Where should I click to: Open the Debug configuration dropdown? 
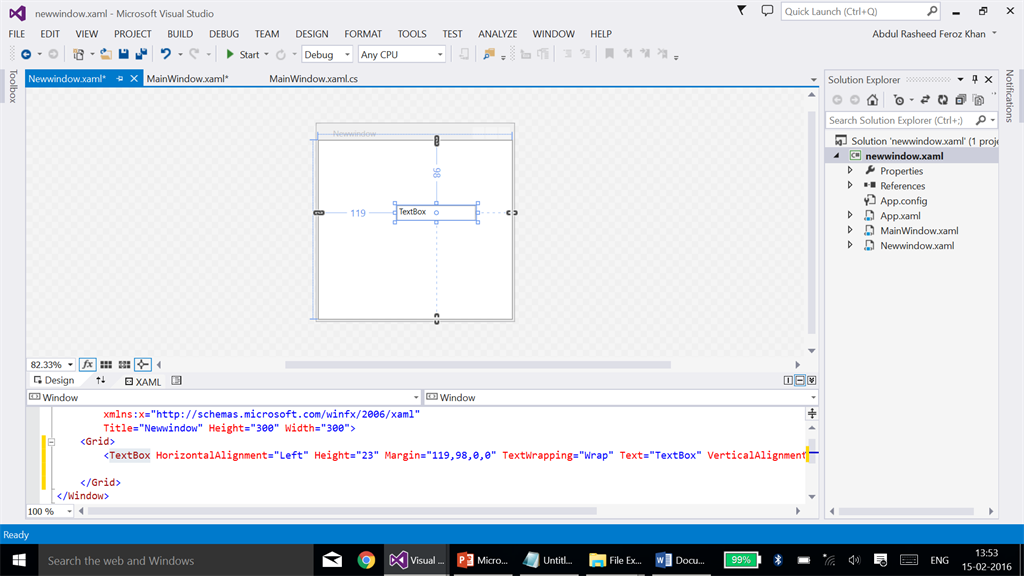327,55
